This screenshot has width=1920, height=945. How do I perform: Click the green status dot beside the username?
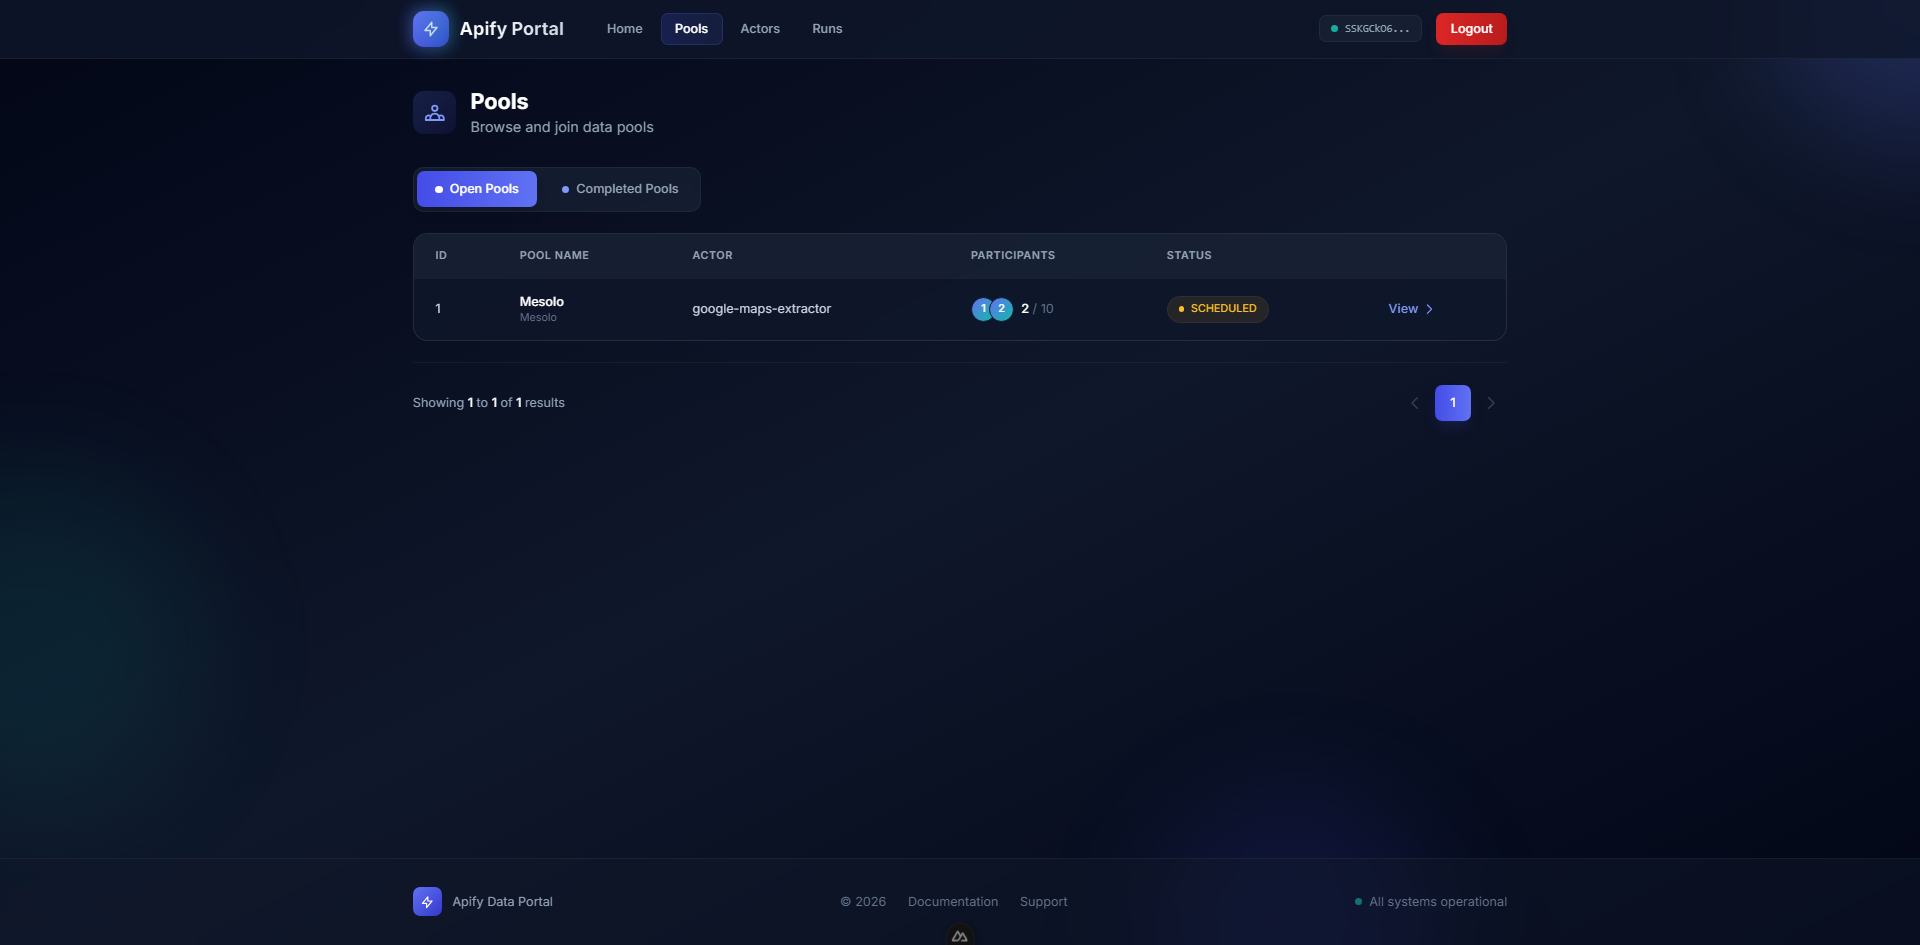(x=1334, y=29)
